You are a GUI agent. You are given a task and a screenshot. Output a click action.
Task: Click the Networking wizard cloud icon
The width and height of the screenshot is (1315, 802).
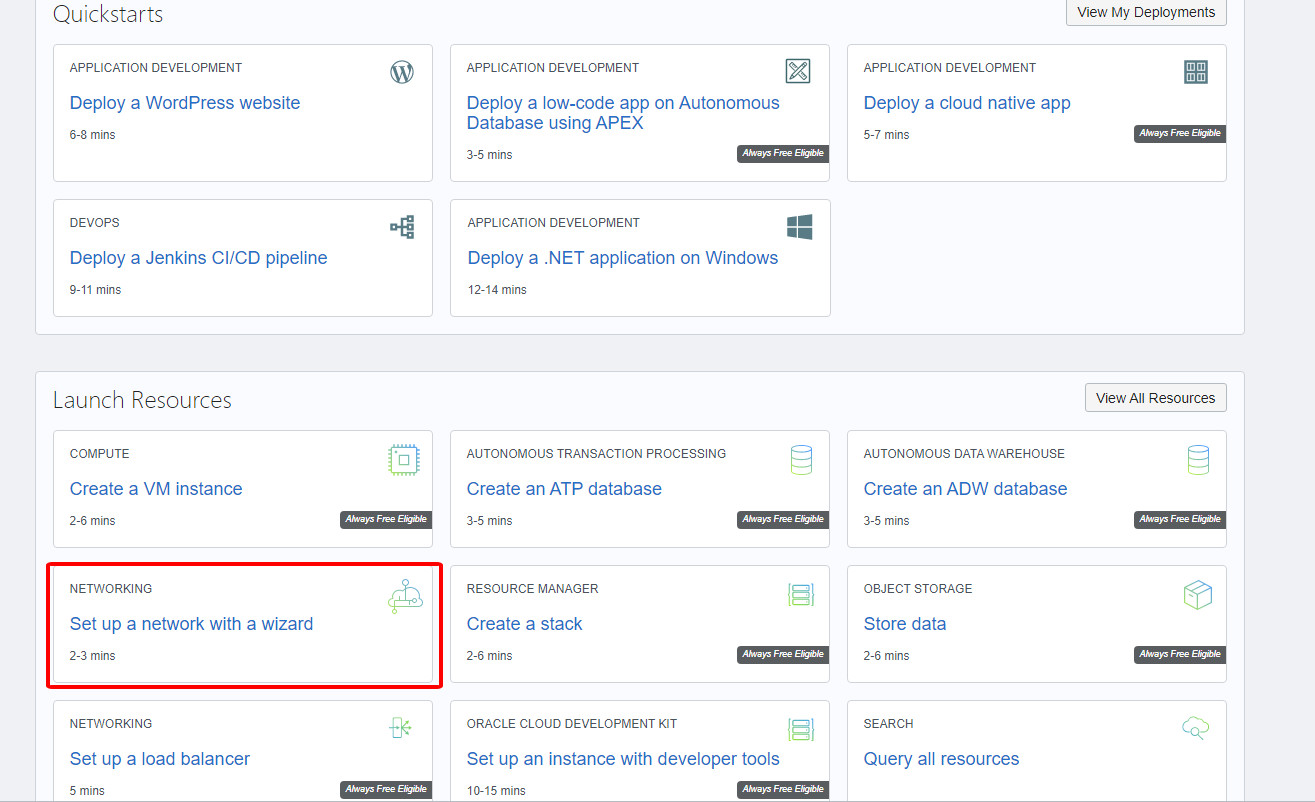[404, 594]
